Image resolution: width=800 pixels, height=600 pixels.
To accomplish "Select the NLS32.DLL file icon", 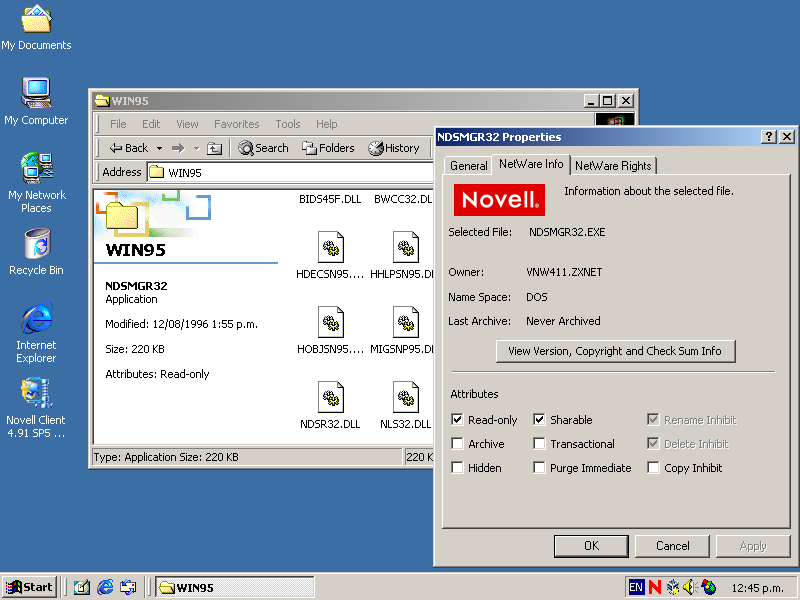I will (x=406, y=397).
